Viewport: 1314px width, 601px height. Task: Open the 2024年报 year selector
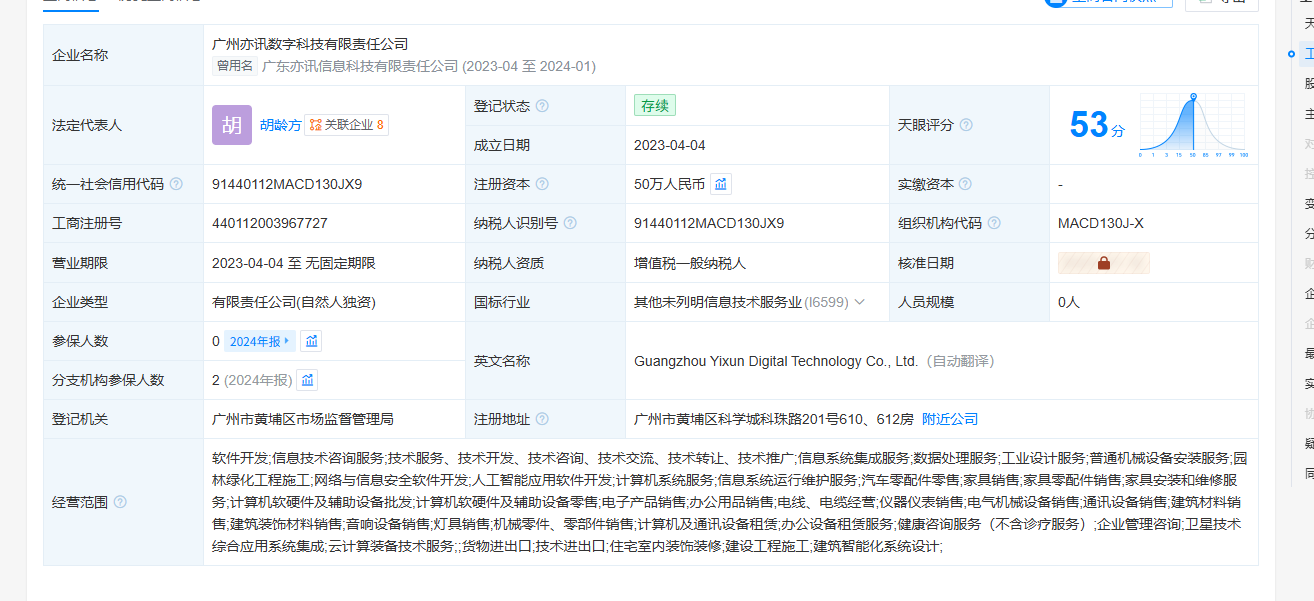[258, 341]
